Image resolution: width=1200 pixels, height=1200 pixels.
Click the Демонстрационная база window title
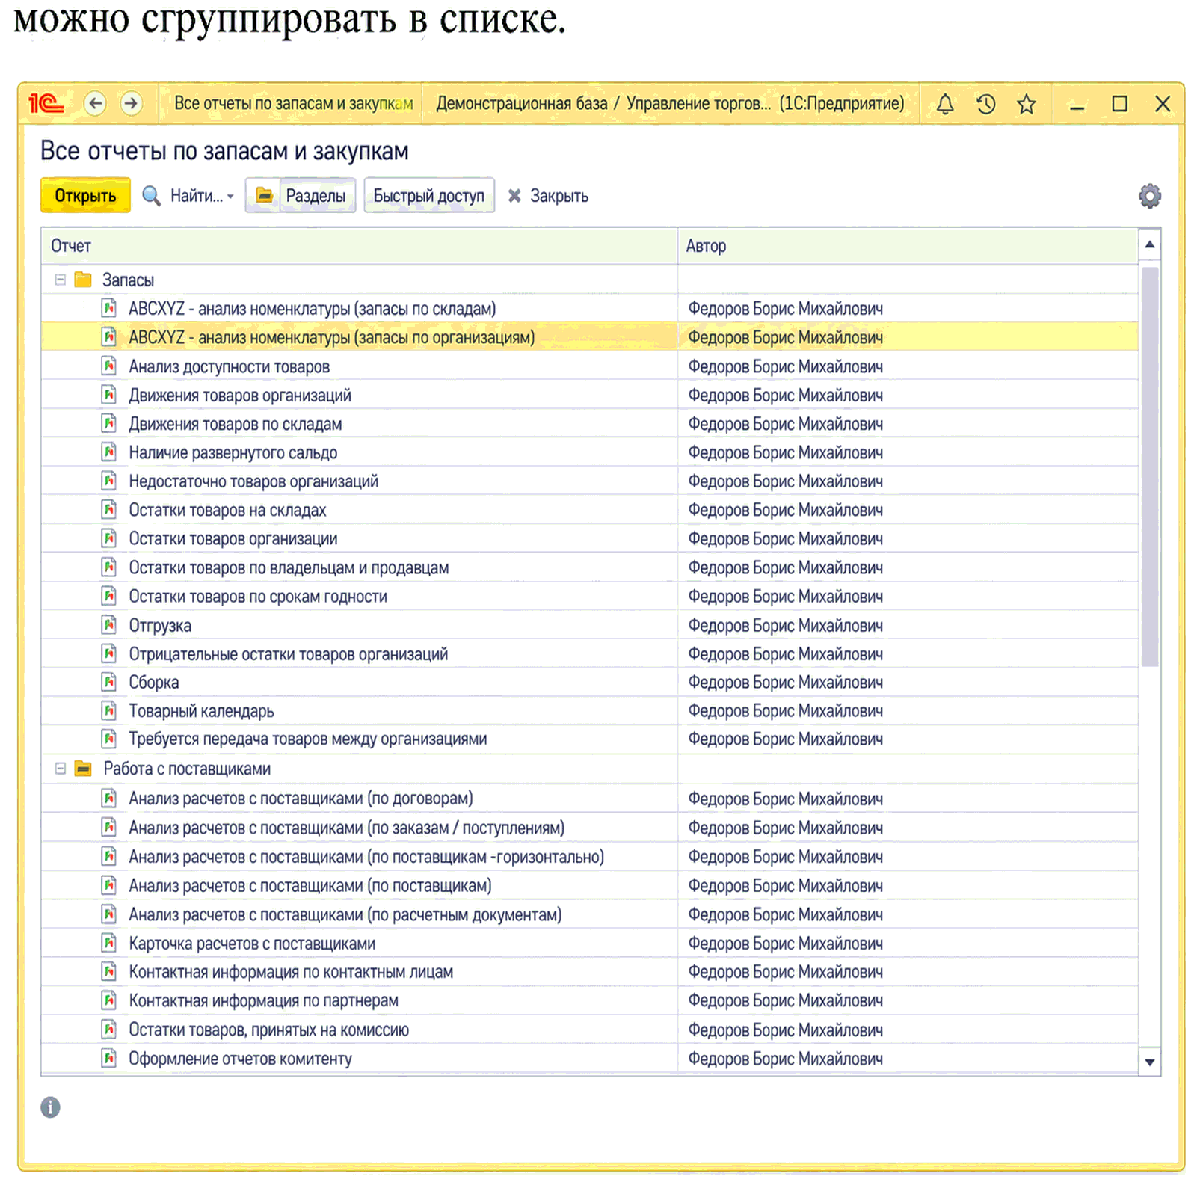(x=670, y=103)
